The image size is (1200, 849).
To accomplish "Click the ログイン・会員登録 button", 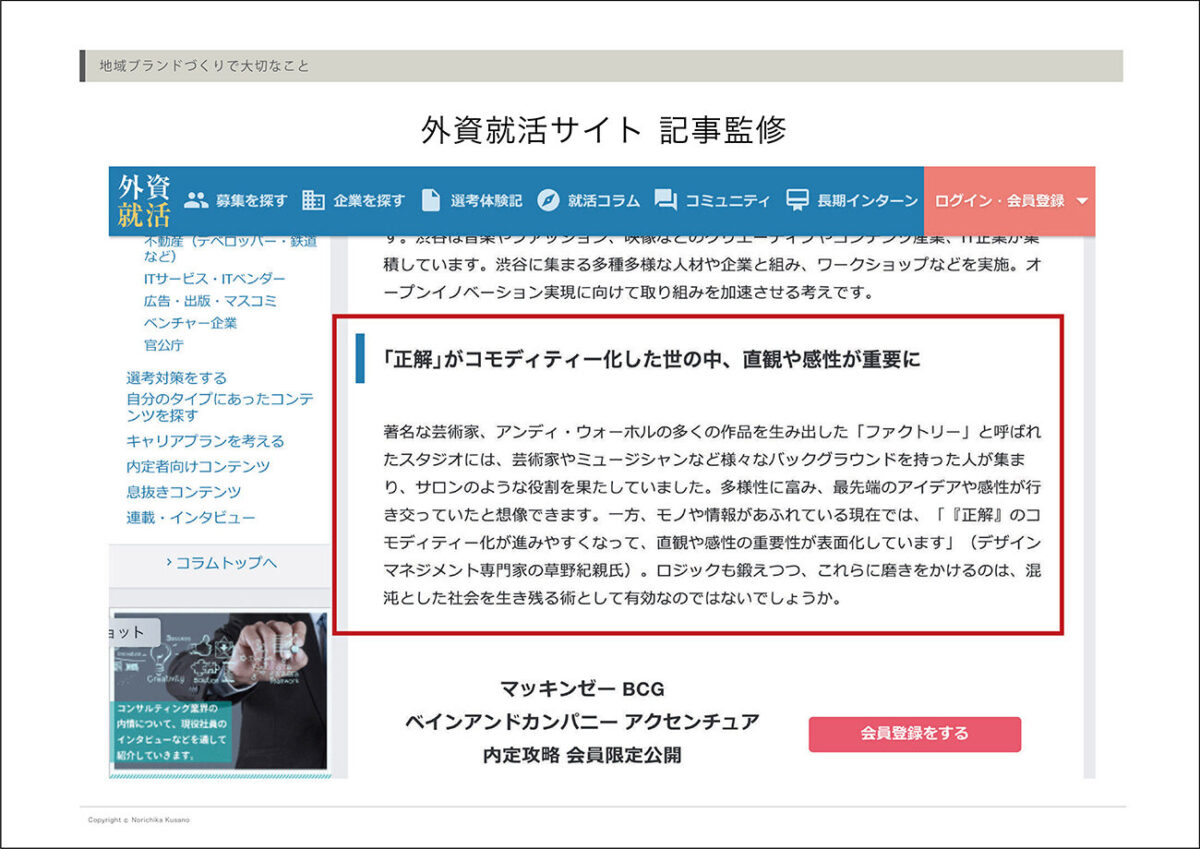I will pyautogui.click(x=1009, y=201).
